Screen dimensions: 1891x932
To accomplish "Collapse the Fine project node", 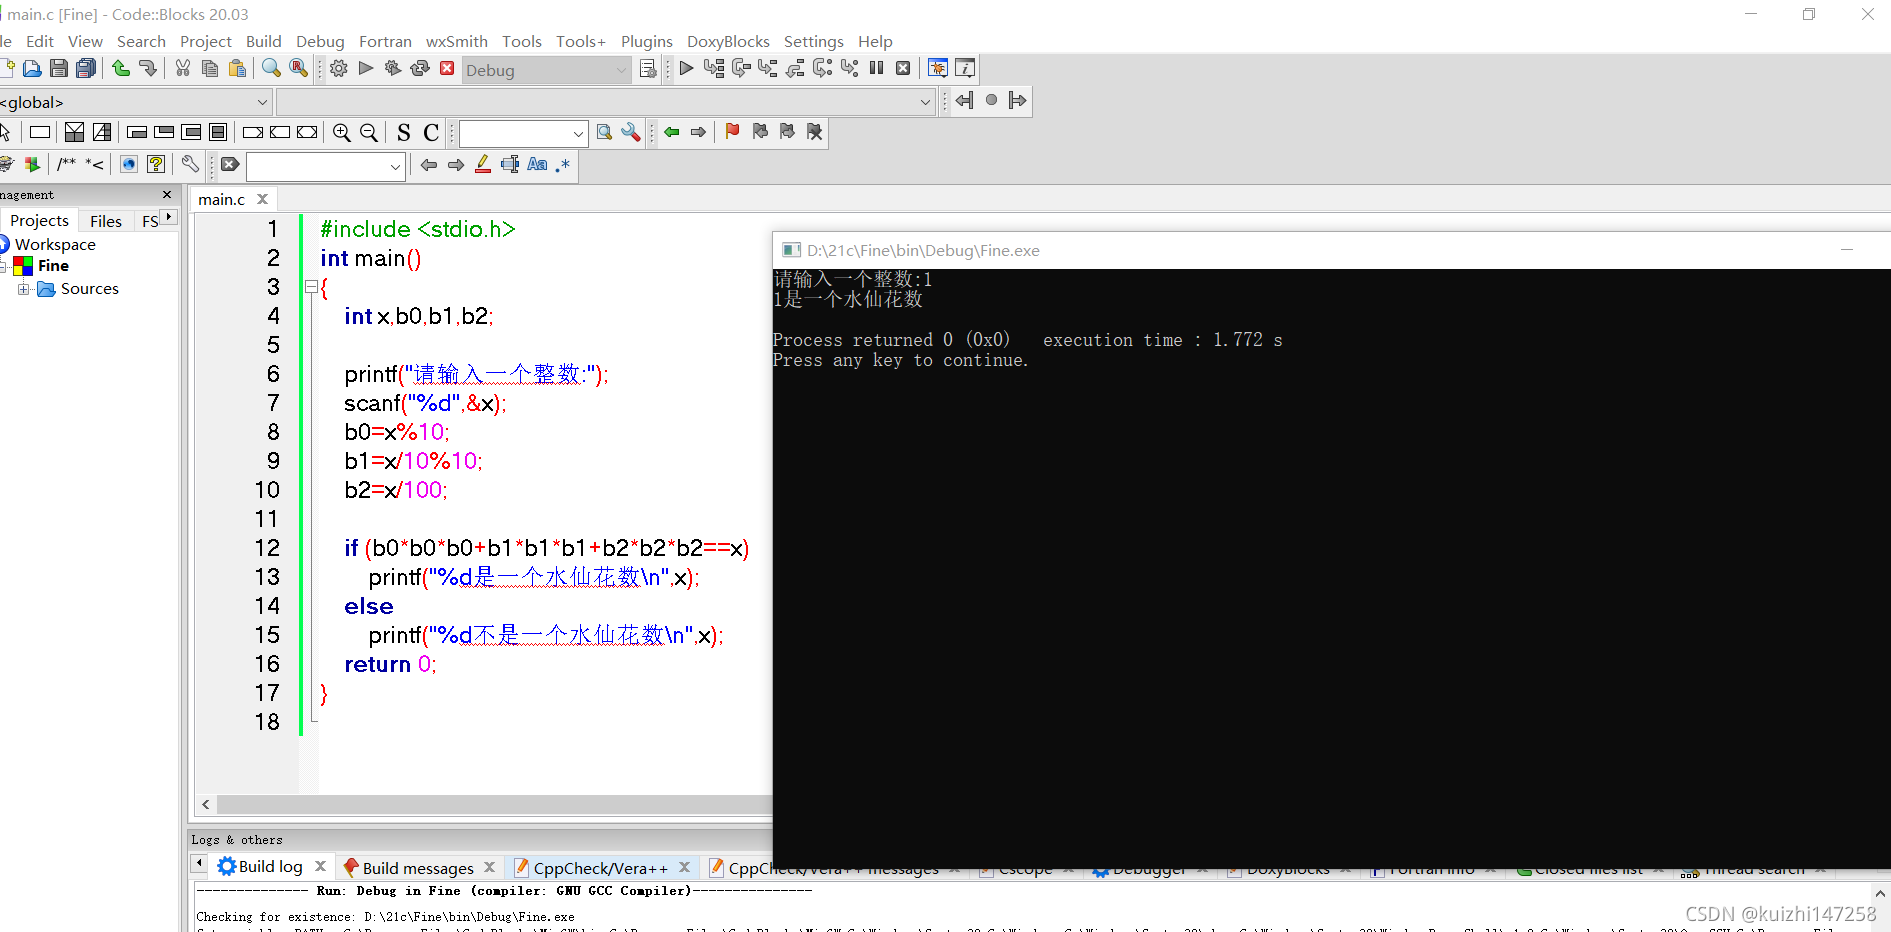I will [4, 266].
